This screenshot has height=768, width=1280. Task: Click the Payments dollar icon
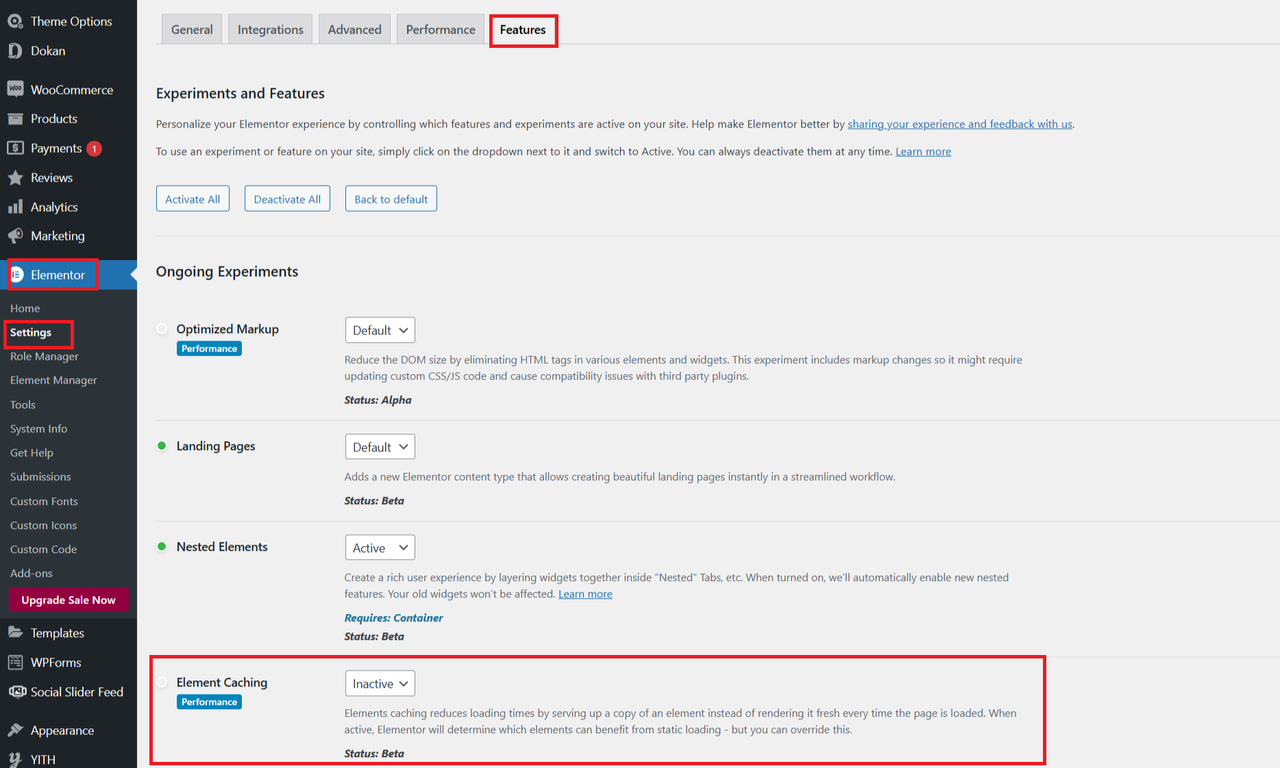click(x=15, y=148)
